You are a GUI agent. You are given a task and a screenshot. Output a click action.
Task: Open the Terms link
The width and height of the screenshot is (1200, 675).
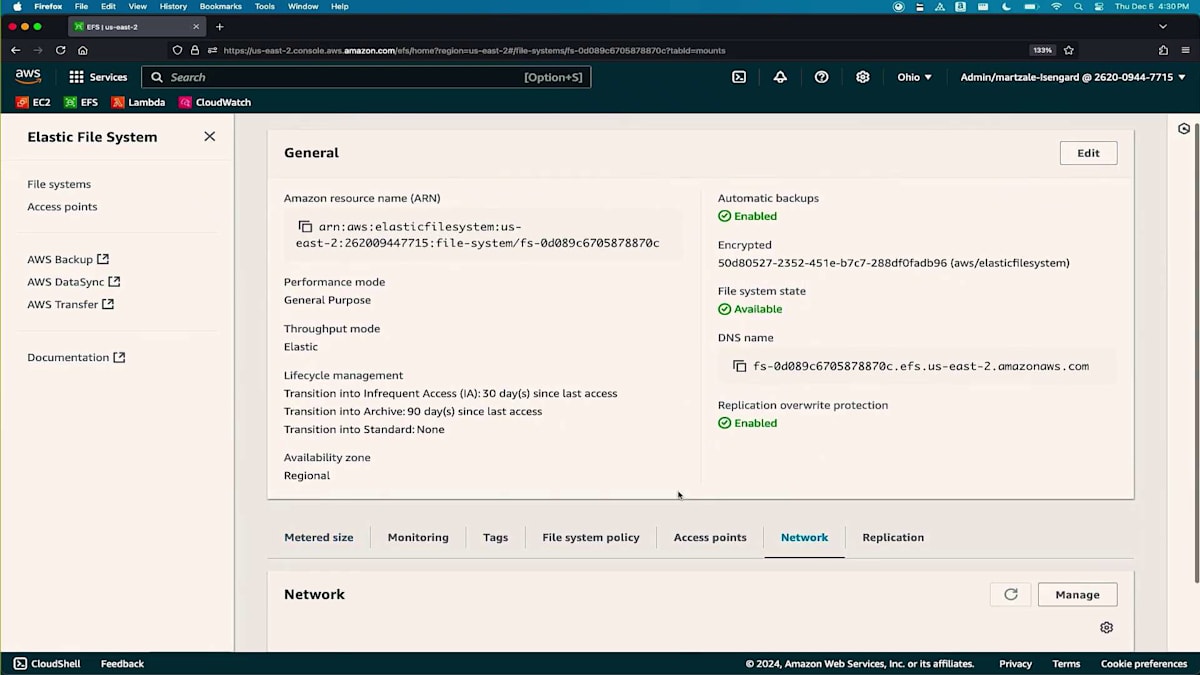[x=1066, y=663]
